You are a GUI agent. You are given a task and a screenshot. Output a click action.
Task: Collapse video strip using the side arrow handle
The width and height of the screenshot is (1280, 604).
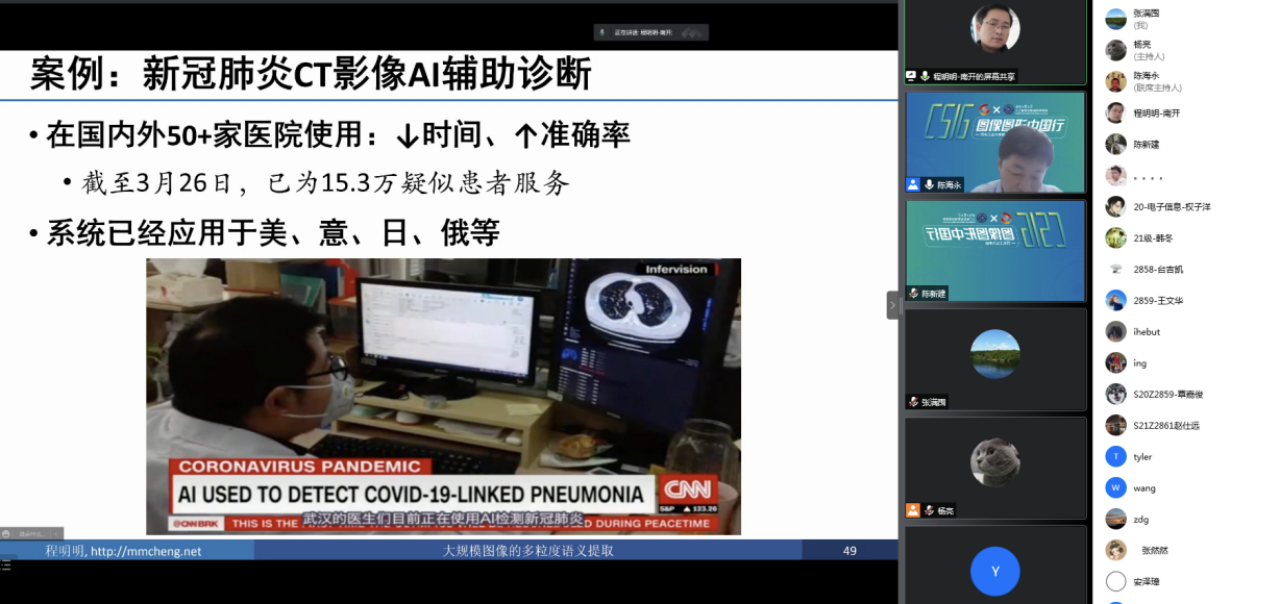(x=892, y=305)
